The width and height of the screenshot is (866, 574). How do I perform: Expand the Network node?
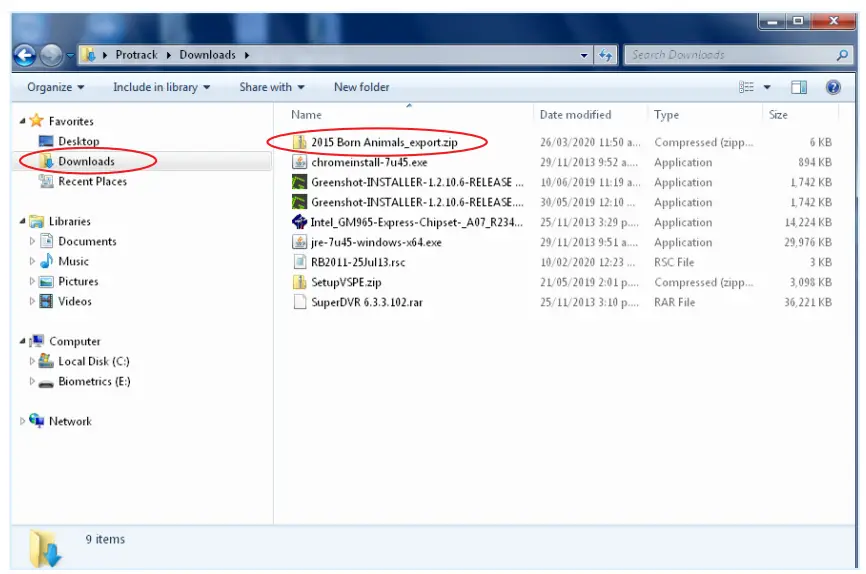[23, 421]
